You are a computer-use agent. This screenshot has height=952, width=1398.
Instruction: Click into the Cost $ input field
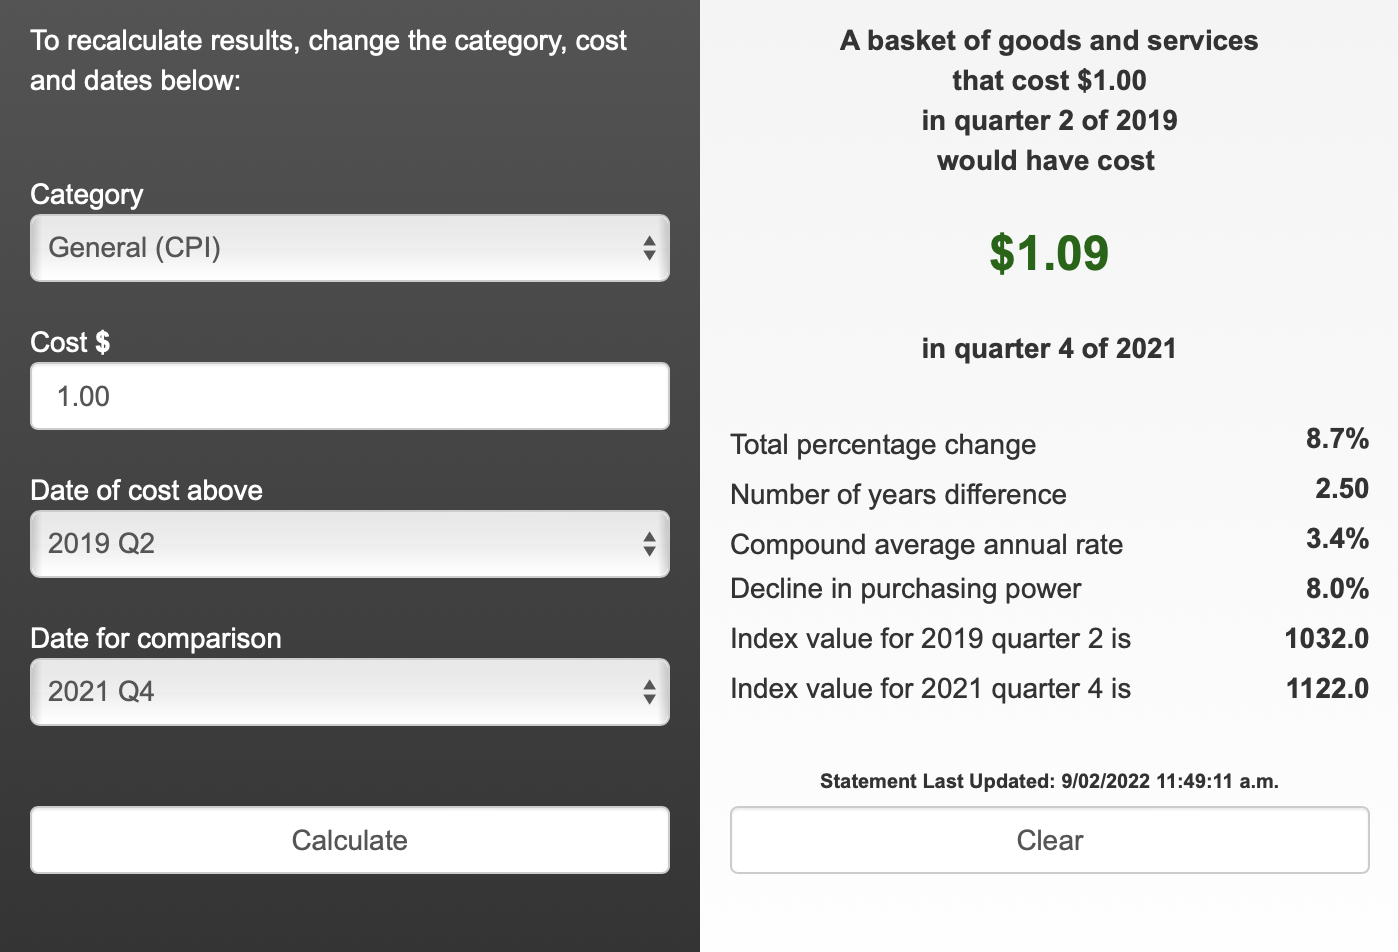(x=349, y=396)
